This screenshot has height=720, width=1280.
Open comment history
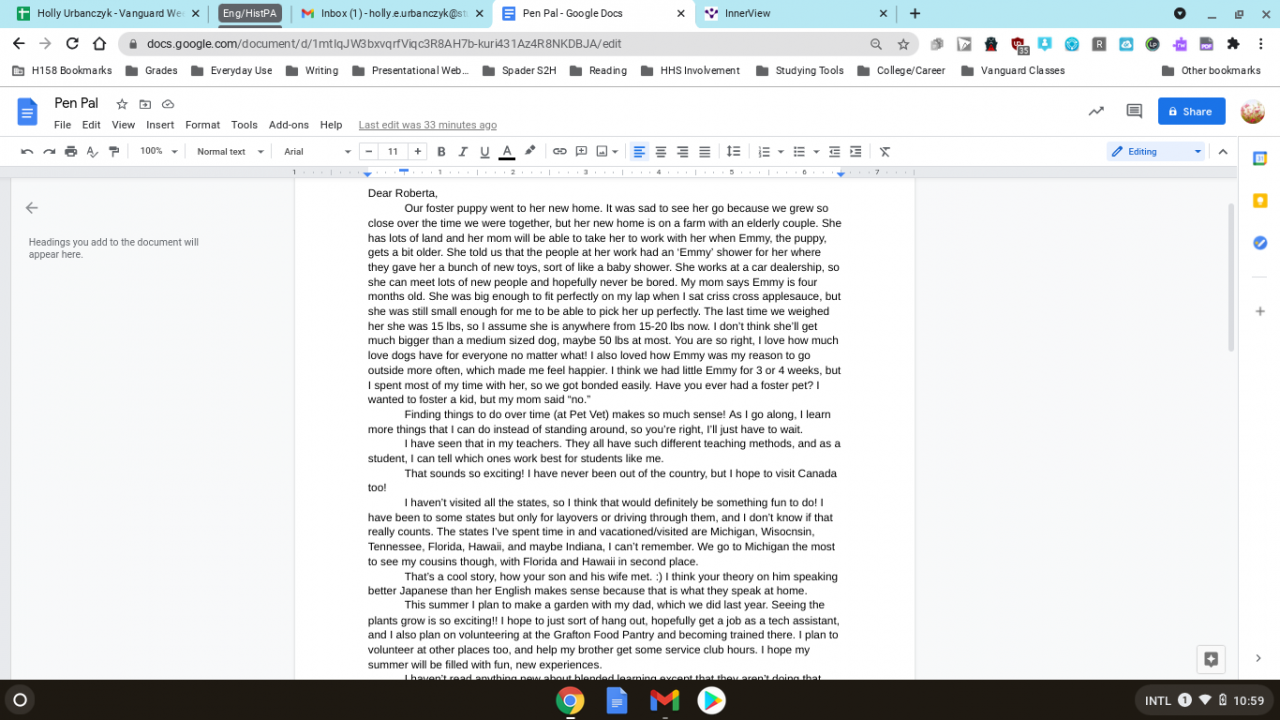pos(1134,111)
